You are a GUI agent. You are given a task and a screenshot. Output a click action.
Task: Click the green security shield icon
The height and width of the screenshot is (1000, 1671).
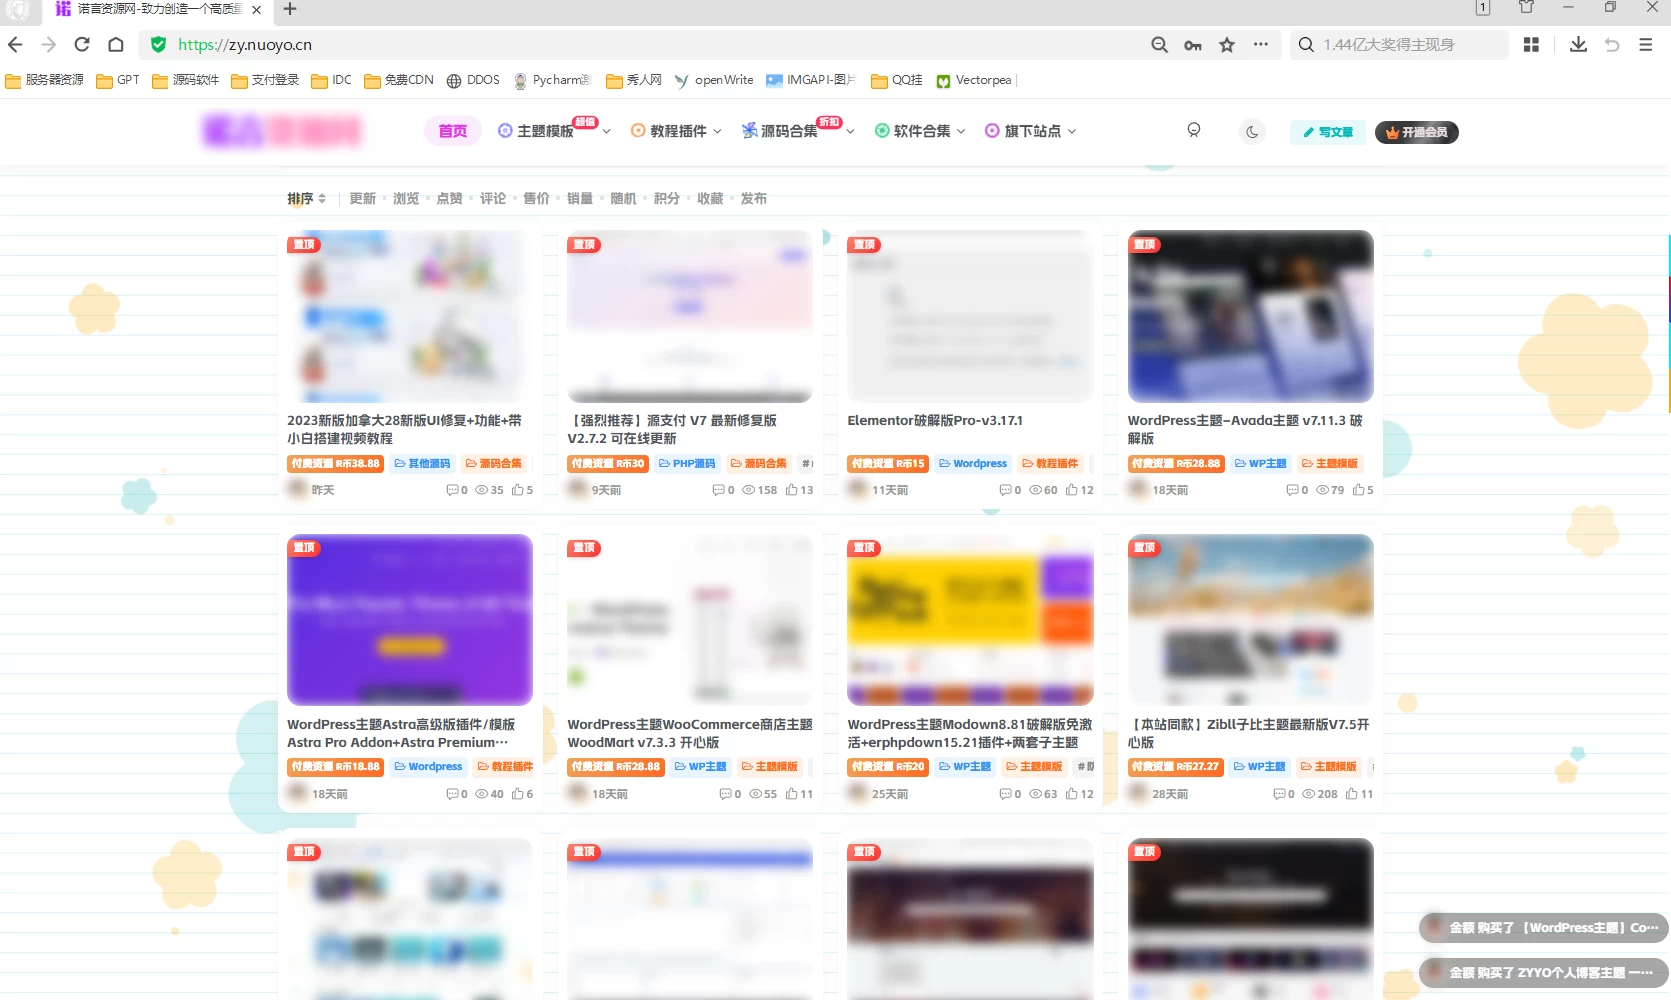pos(158,45)
